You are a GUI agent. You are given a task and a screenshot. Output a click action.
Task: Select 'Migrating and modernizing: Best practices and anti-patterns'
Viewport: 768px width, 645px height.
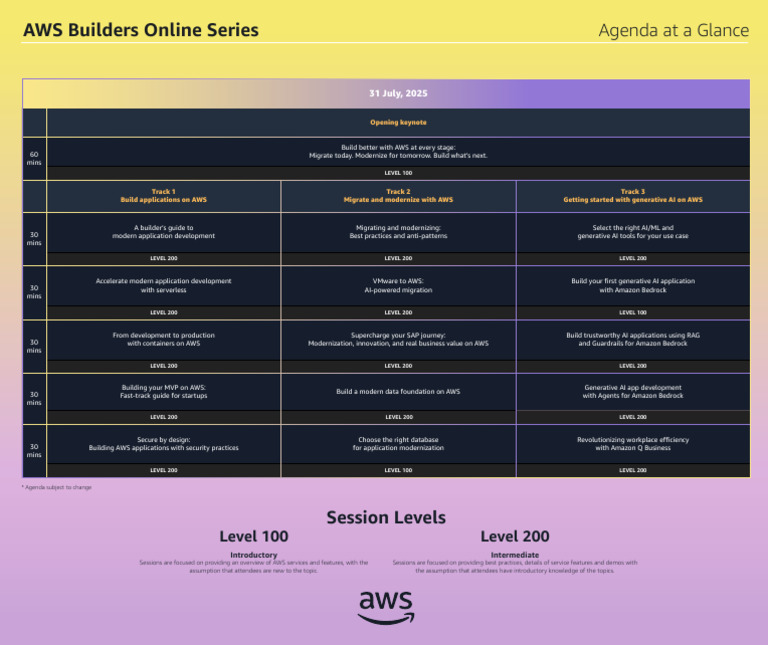pyautogui.click(x=398, y=232)
